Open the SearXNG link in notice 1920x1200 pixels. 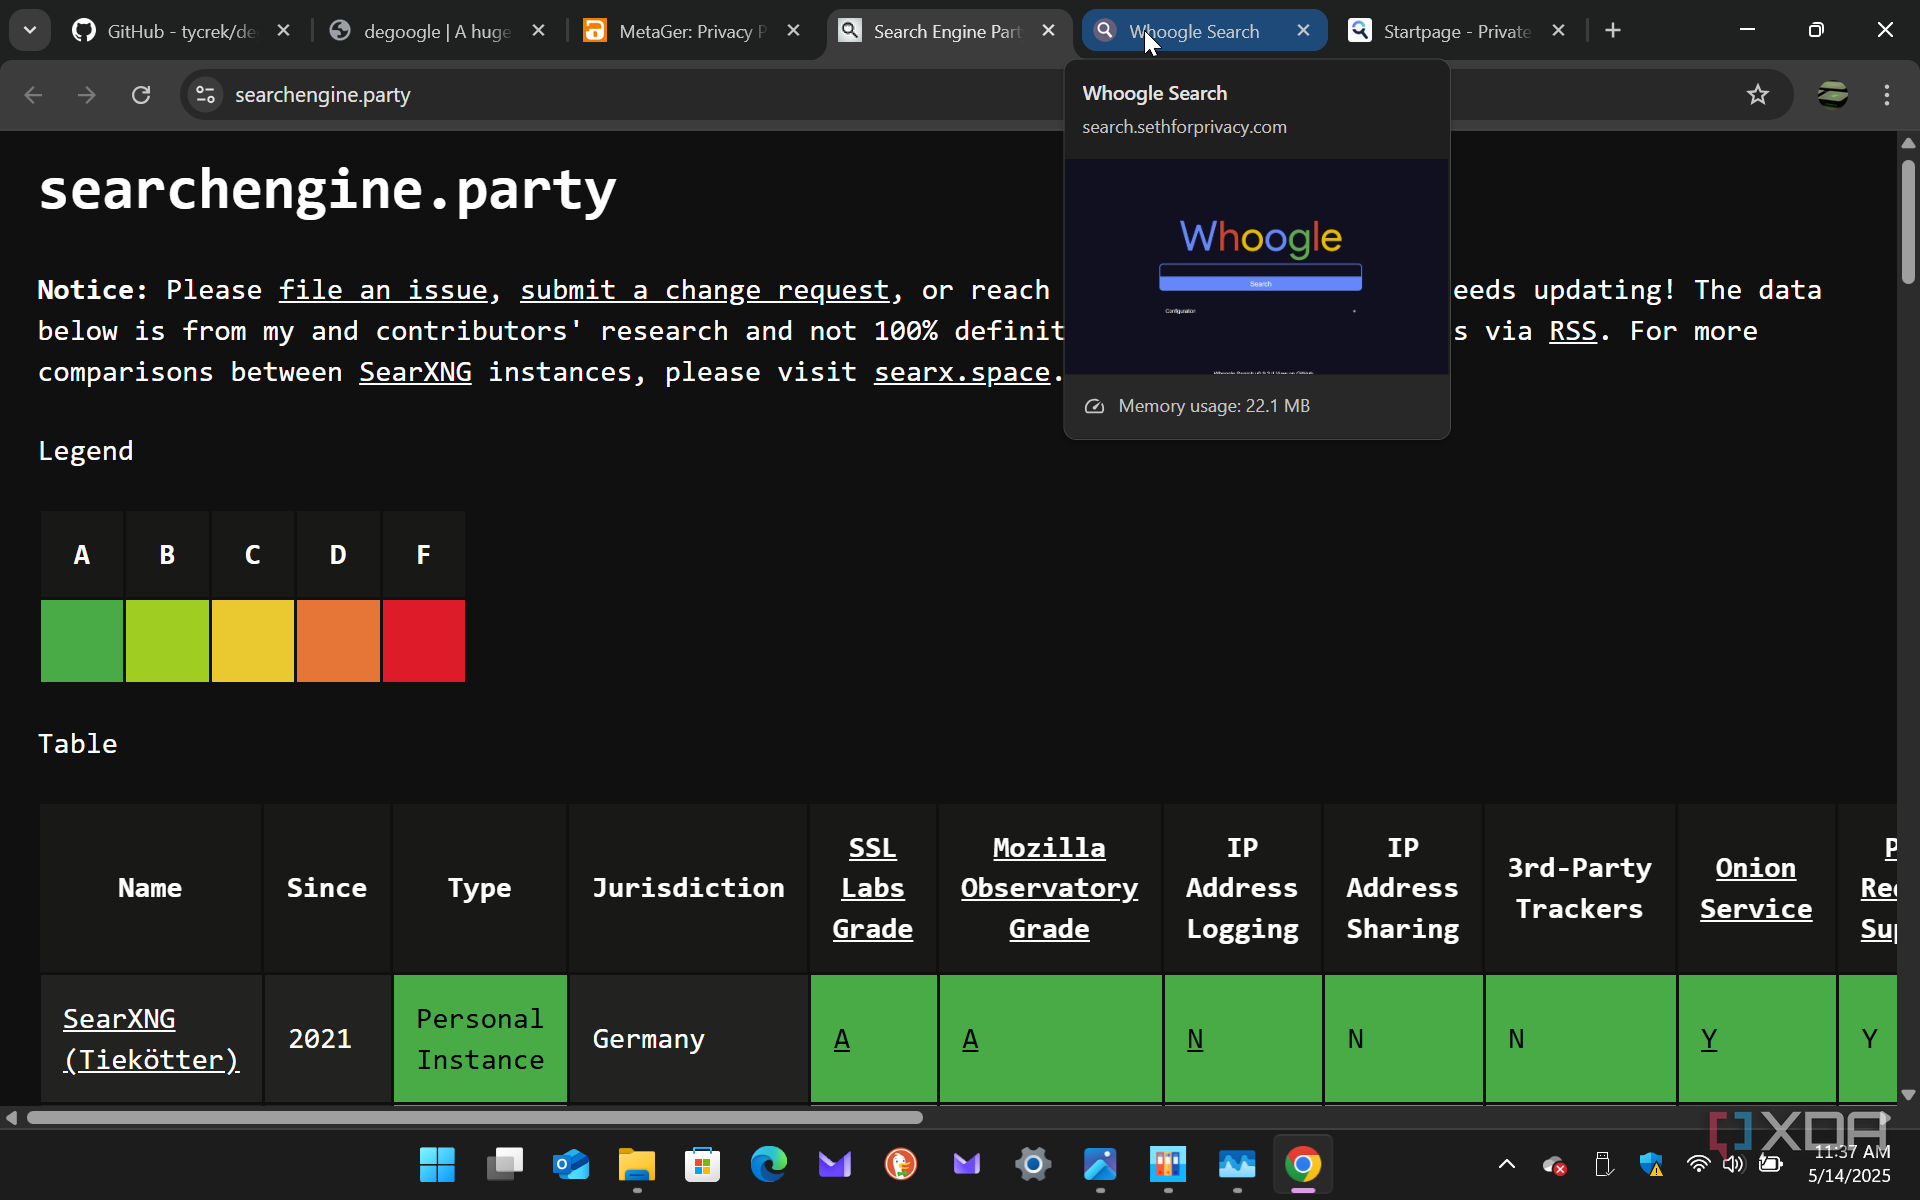pos(415,372)
